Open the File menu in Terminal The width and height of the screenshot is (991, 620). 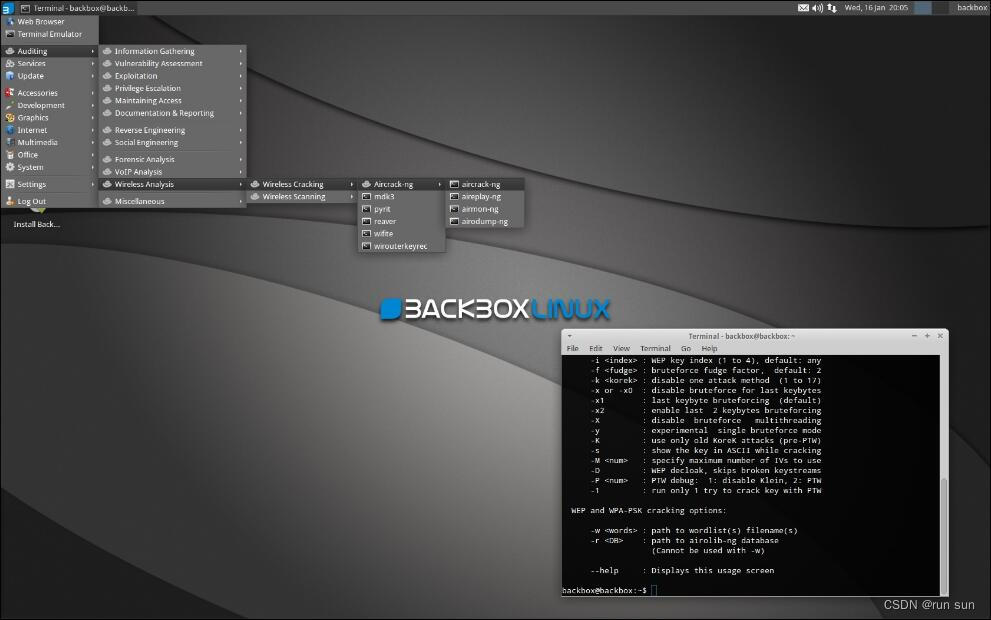tap(573, 348)
